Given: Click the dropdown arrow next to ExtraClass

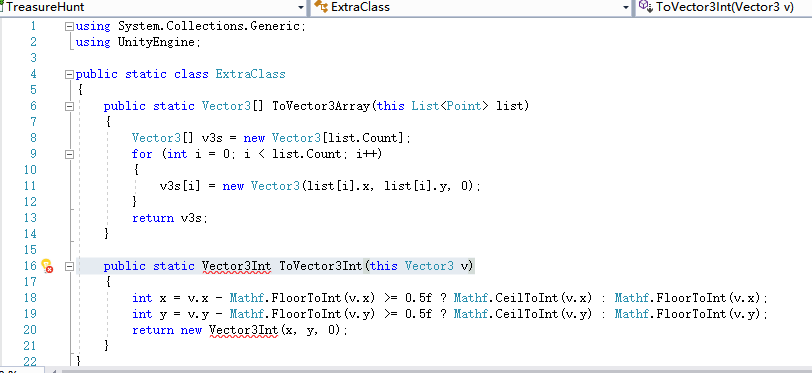Looking at the screenshot, I should click(626, 8).
